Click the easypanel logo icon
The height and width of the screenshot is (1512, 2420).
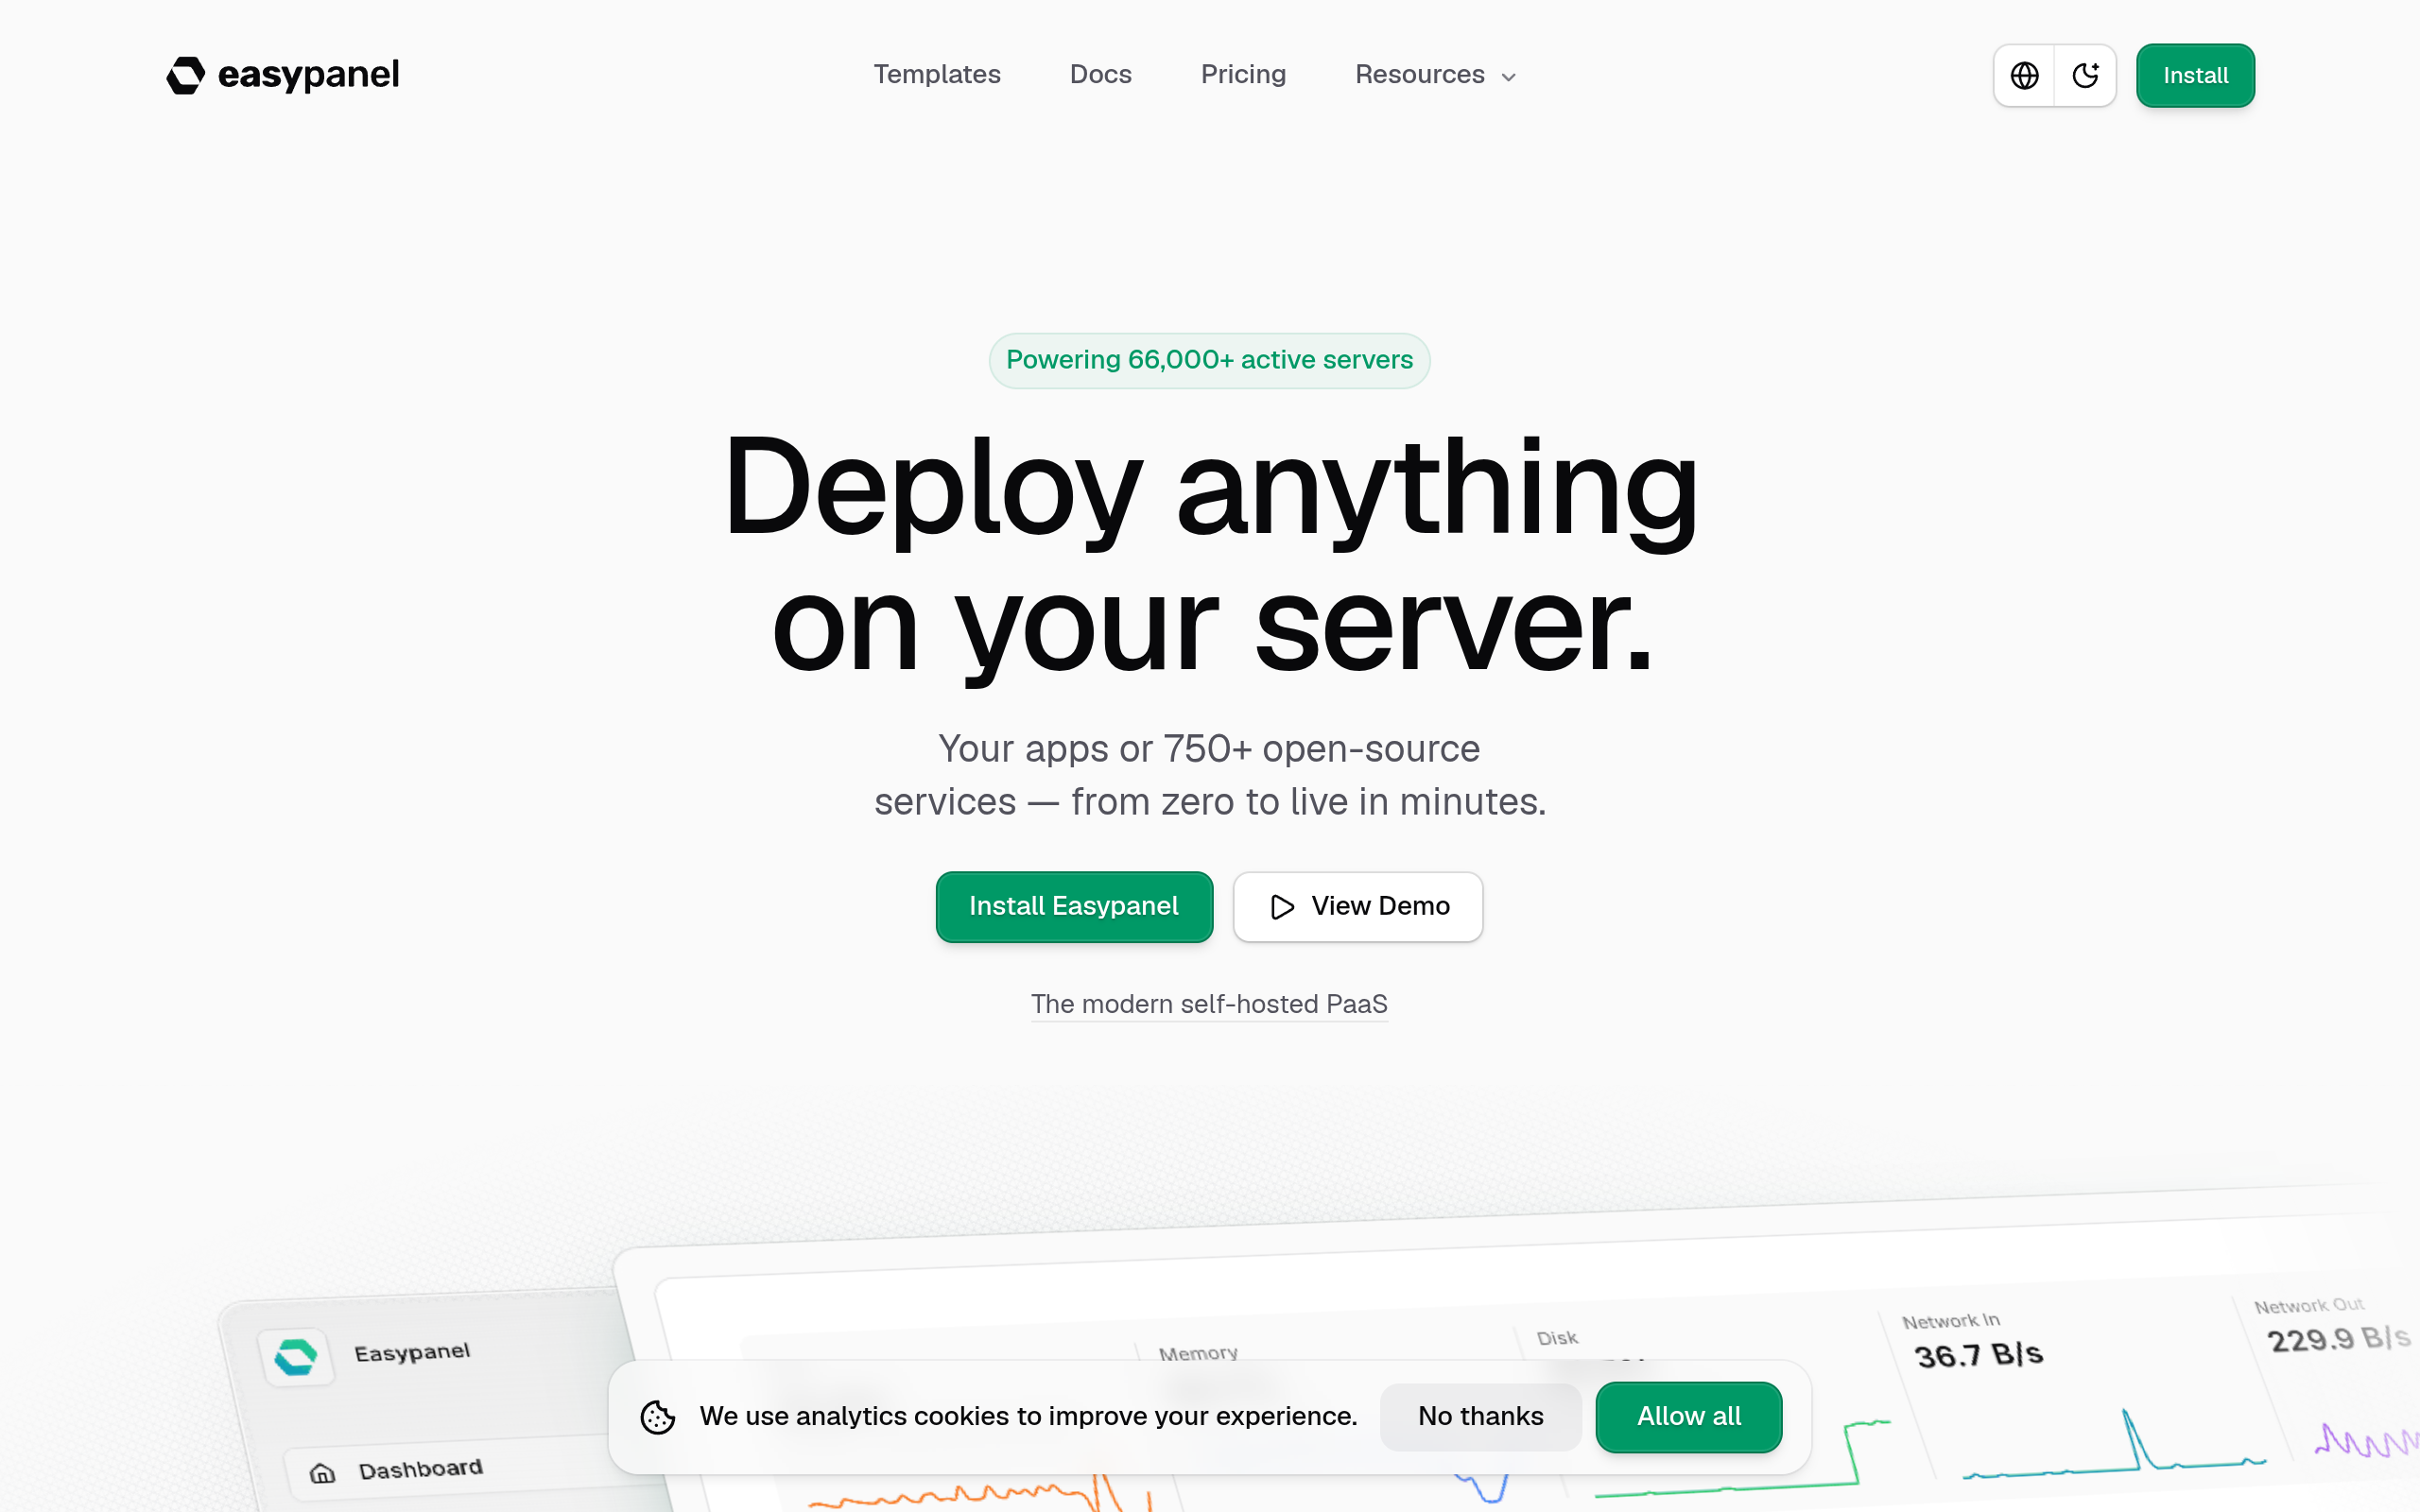tap(186, 75)
